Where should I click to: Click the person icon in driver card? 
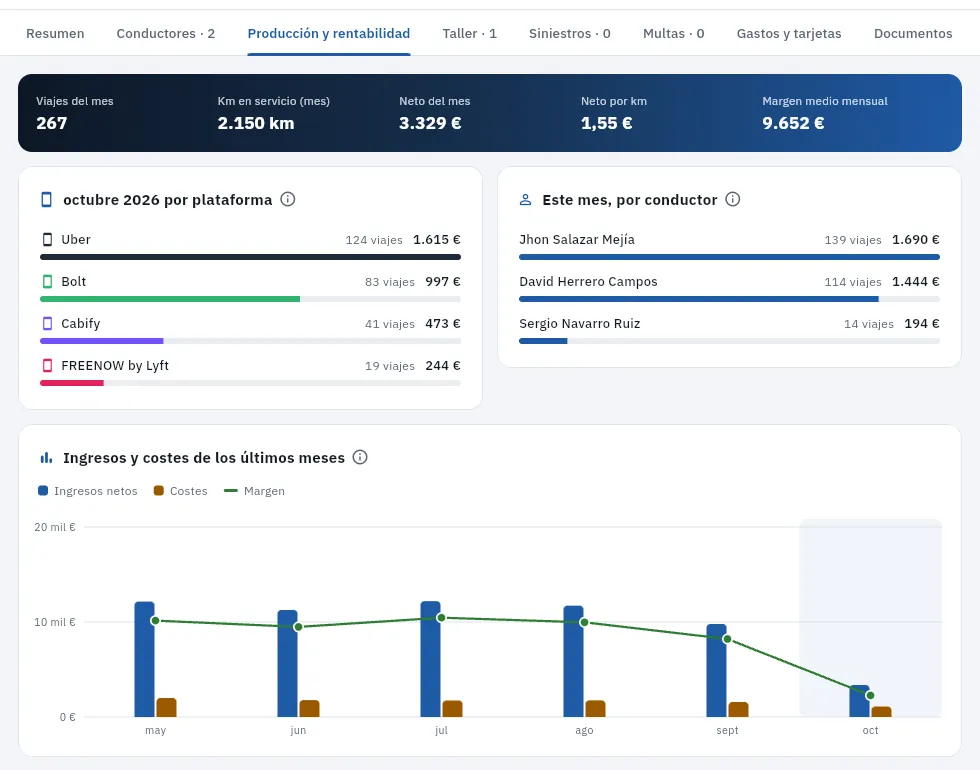526,200
